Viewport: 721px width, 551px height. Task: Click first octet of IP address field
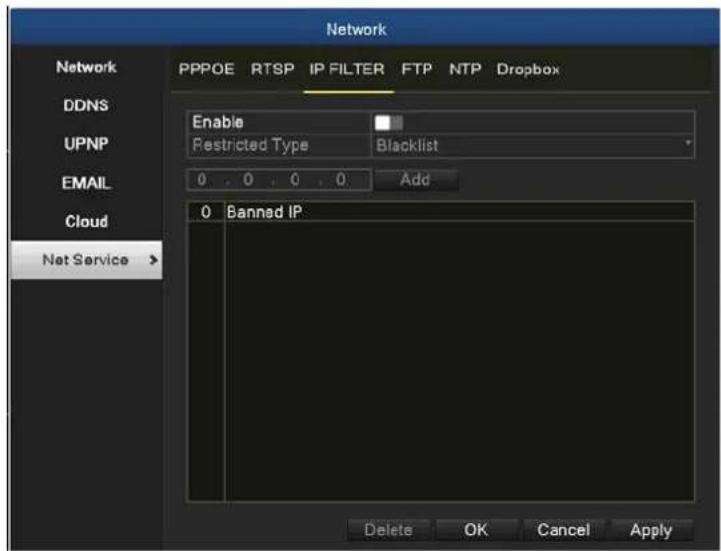pyautogui.click(x=202, y=179)
